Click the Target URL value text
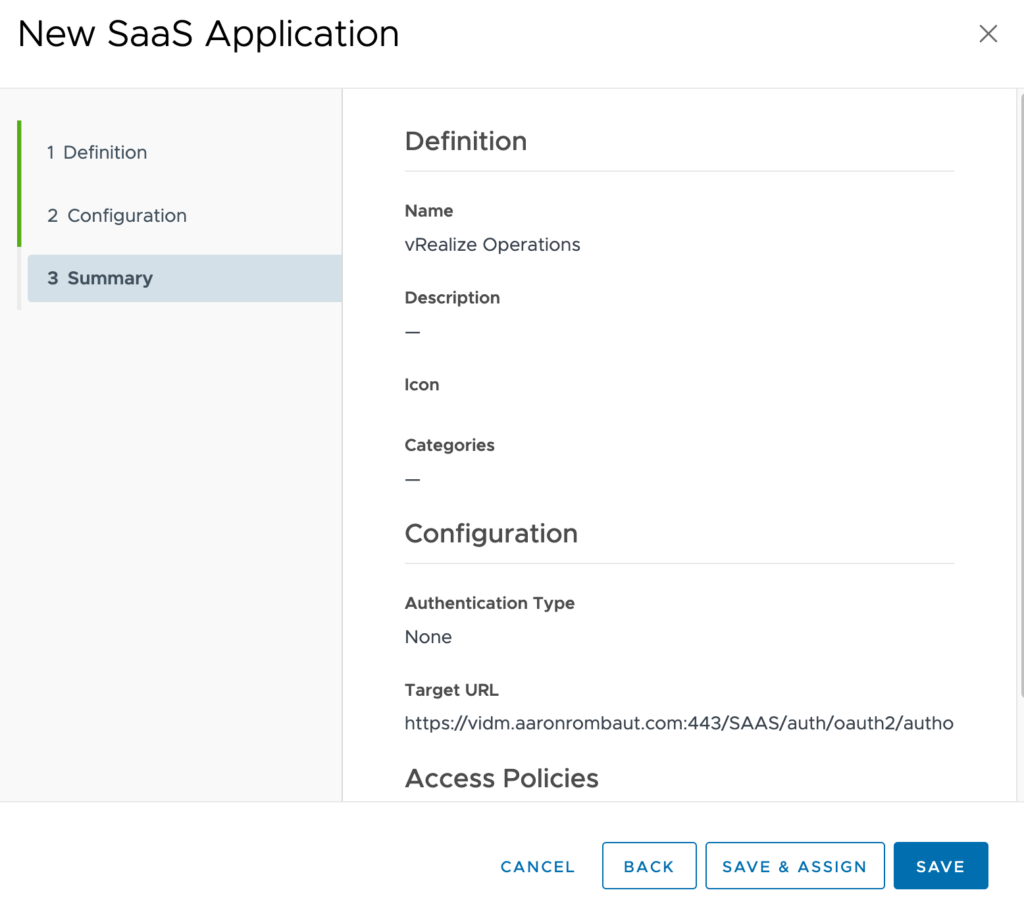This screenshot has height=915, width=1024. pos(678,723)
